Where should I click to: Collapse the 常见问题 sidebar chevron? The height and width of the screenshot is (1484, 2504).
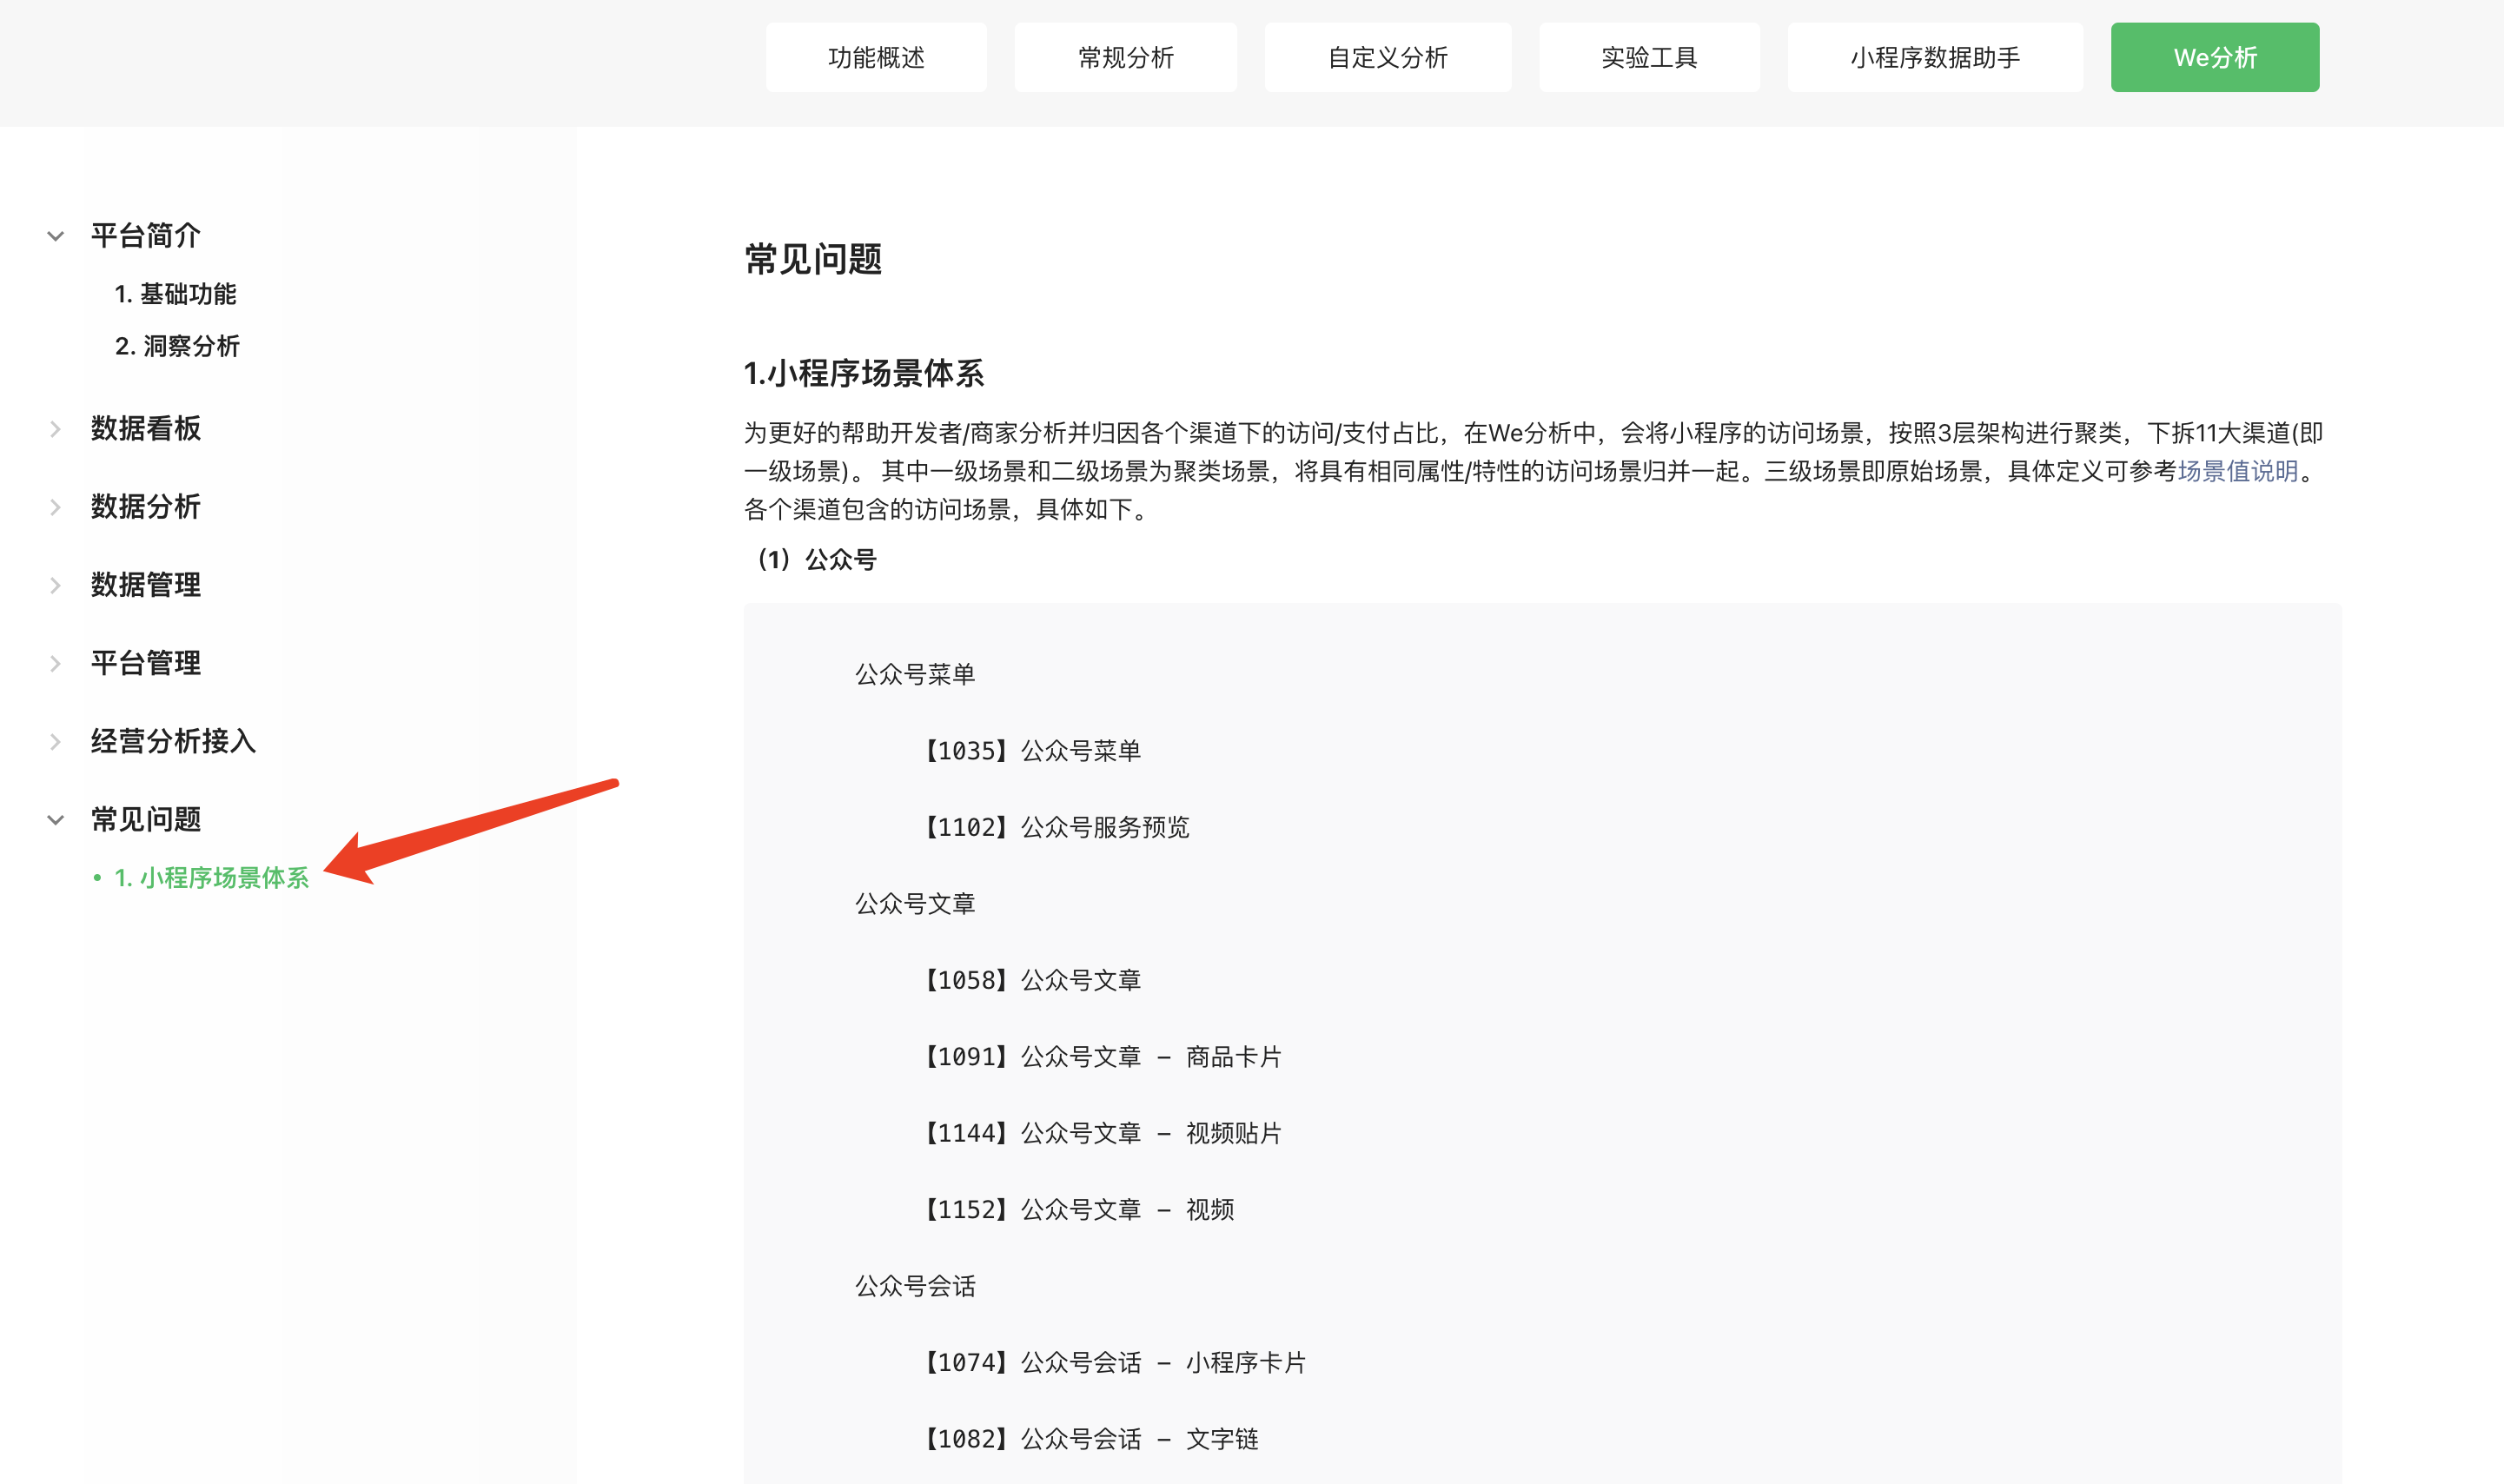point(56,820)
